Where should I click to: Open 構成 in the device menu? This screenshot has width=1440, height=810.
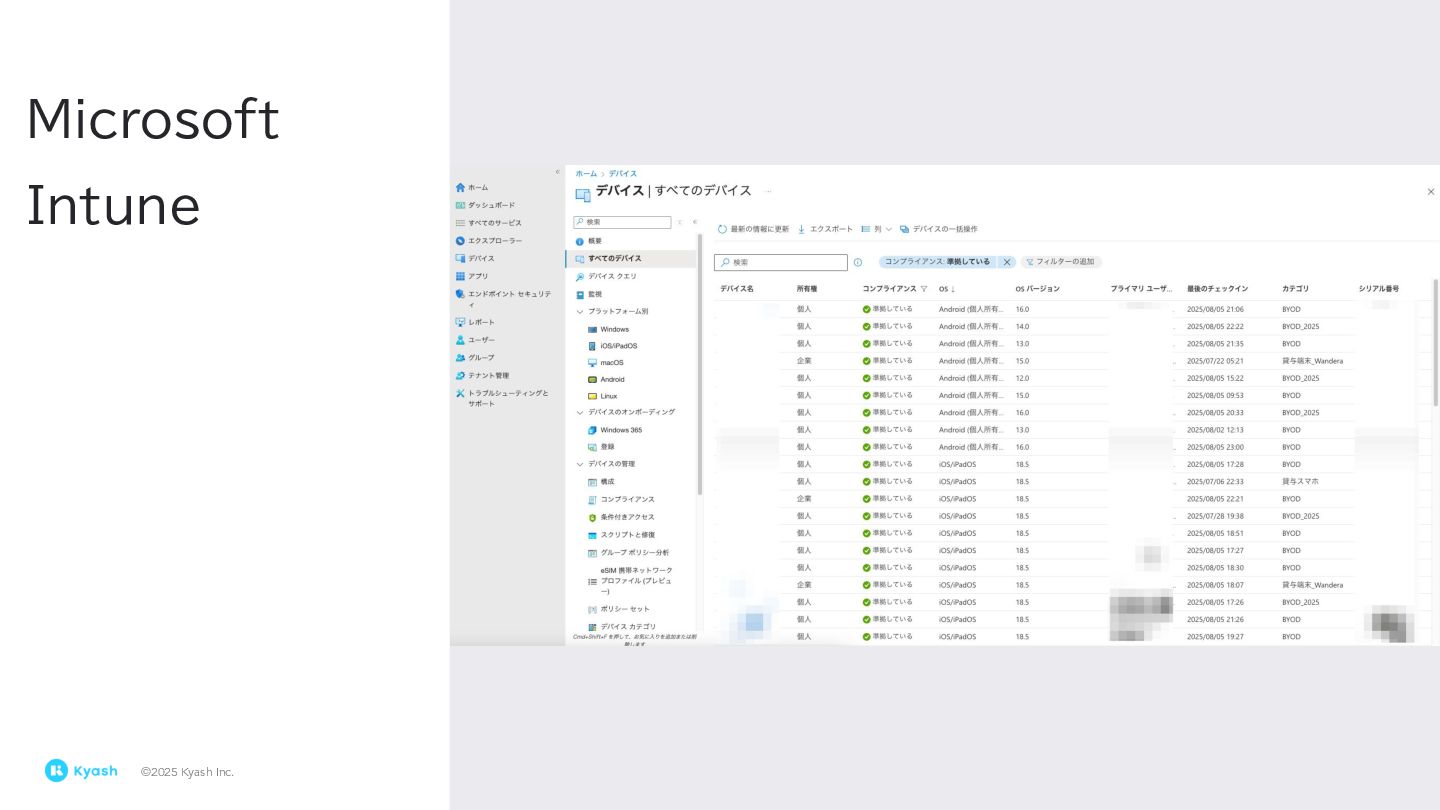tap(601, 482)
